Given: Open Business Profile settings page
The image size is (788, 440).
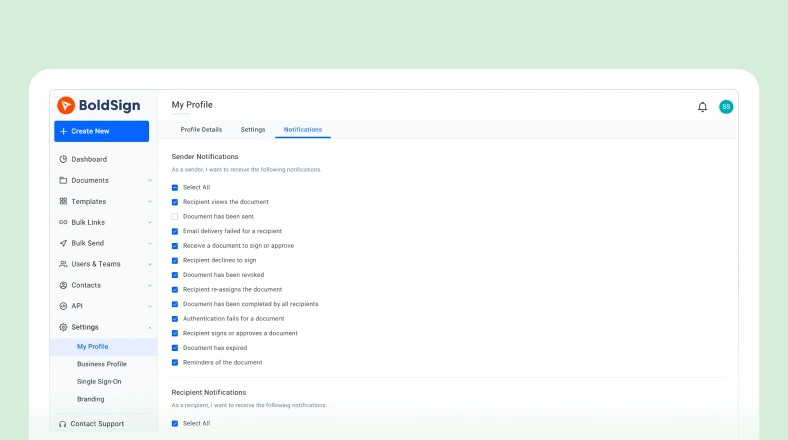Looking at the screenshot, I should click(x=101, y=364).
